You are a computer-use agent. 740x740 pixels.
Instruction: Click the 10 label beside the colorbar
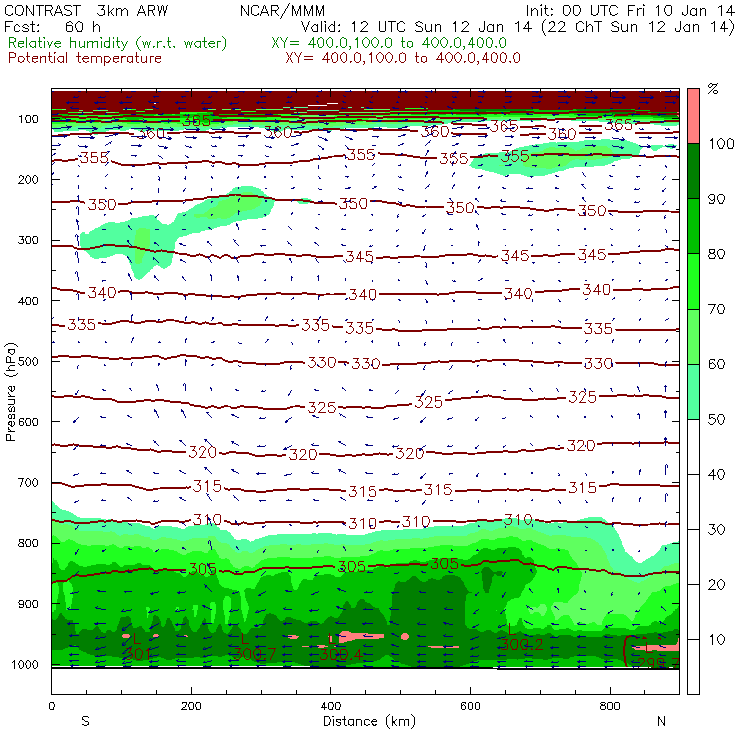717,639
